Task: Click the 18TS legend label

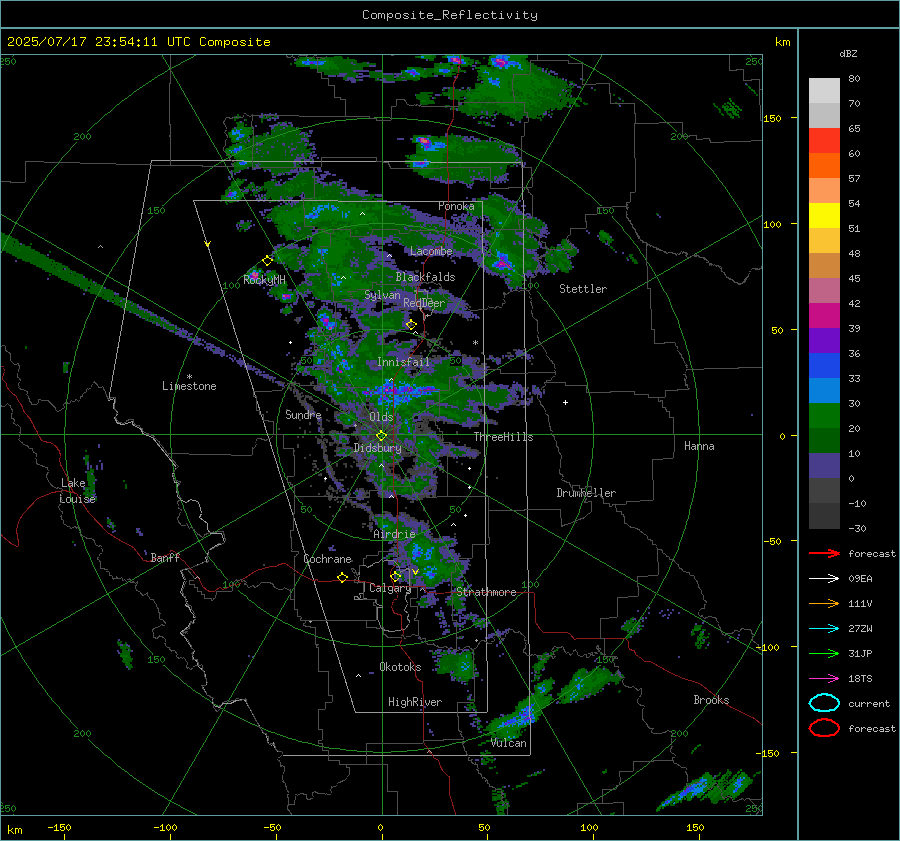Action: click(860, 679)
